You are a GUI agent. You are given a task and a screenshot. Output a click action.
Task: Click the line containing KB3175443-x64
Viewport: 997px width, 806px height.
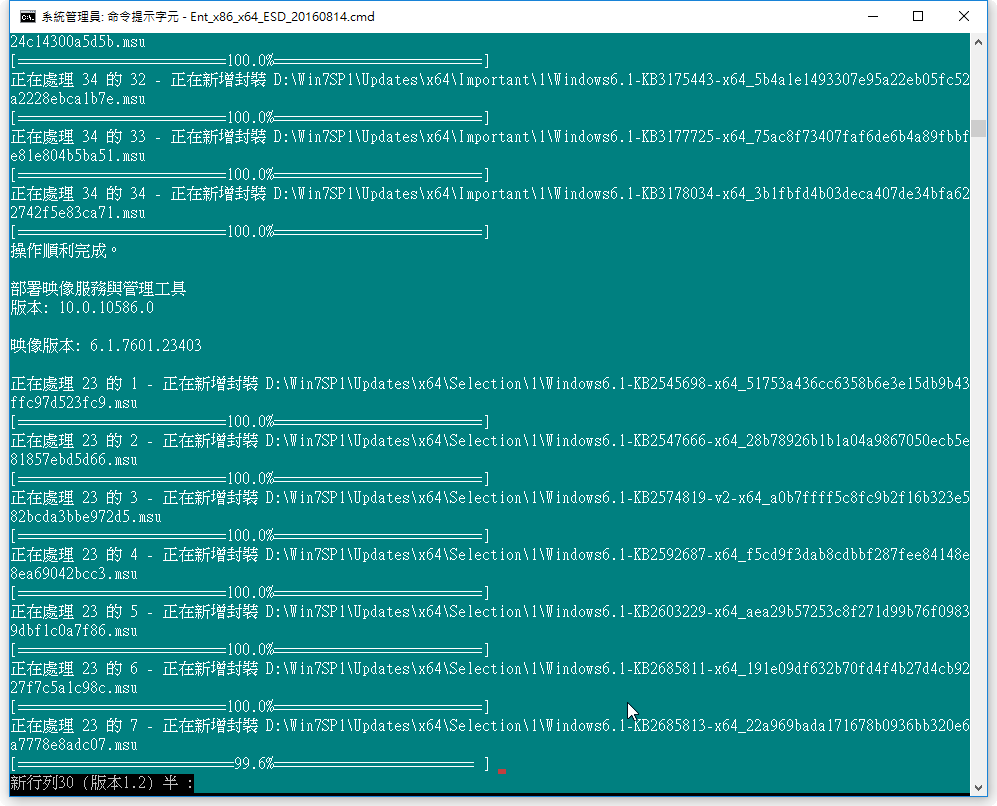pyautogui.click(x=490, y=80)
